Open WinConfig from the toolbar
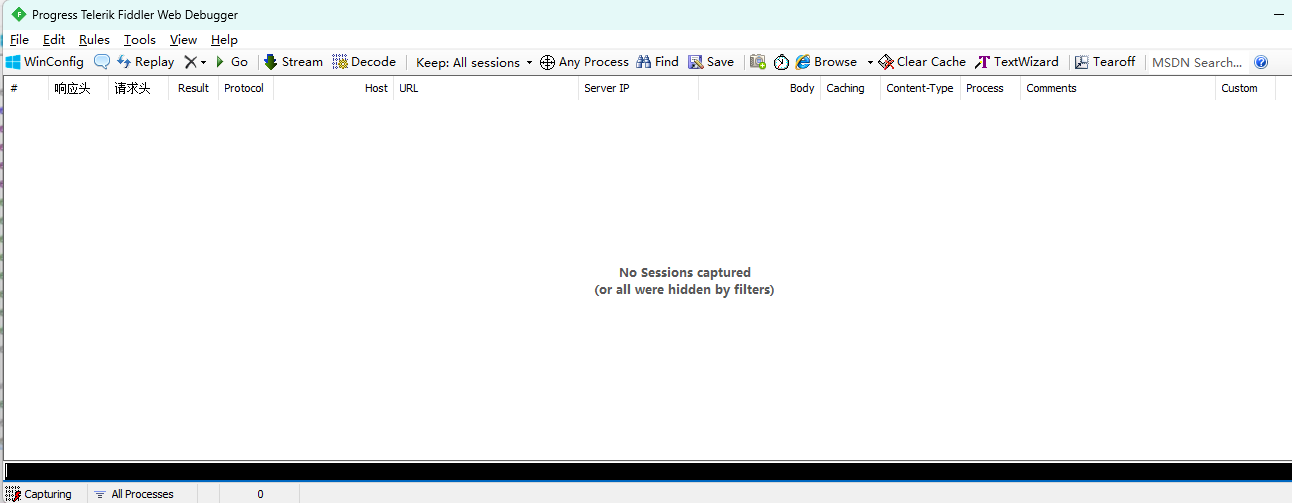The image size is (1292, 503). tap(45, 62)
